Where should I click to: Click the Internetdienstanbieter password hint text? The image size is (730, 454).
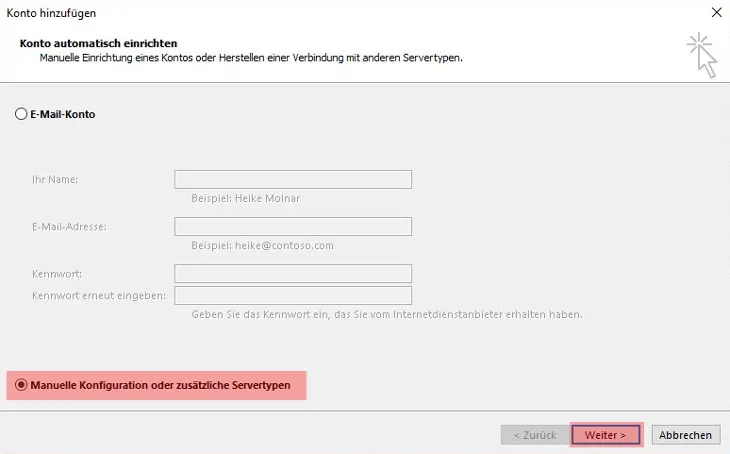[386, 314]
